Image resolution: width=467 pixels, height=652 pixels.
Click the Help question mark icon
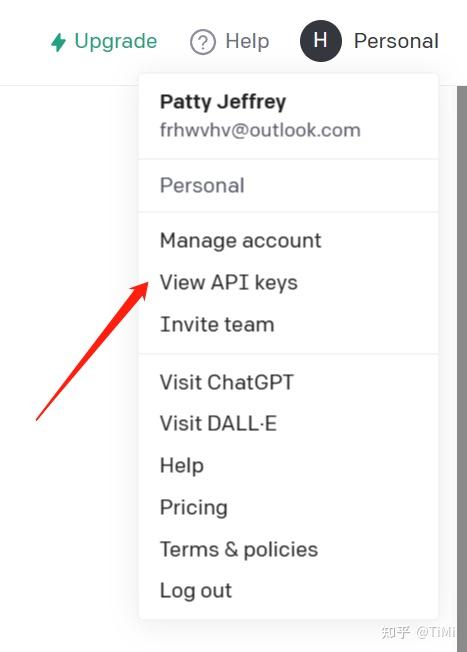coord(203,42)
